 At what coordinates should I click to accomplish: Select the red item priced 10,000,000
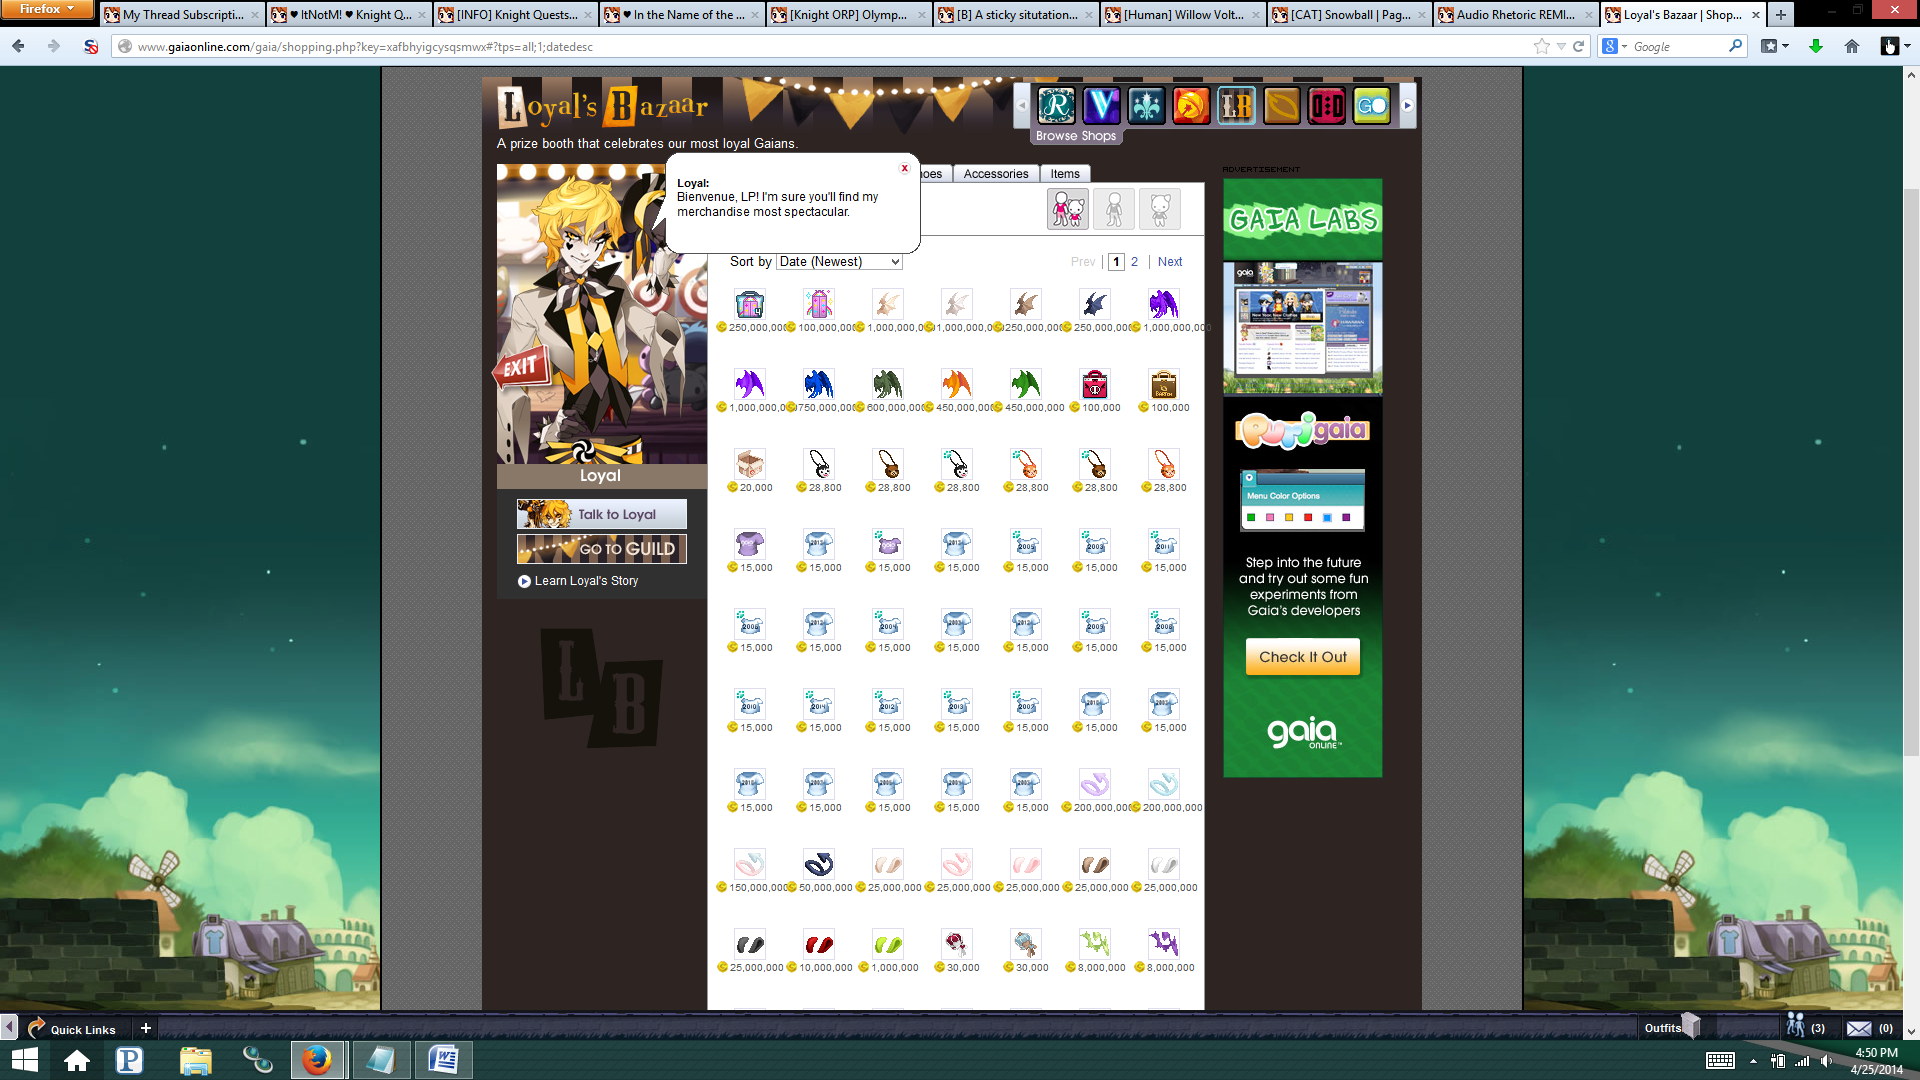click(x=819, y=943)
